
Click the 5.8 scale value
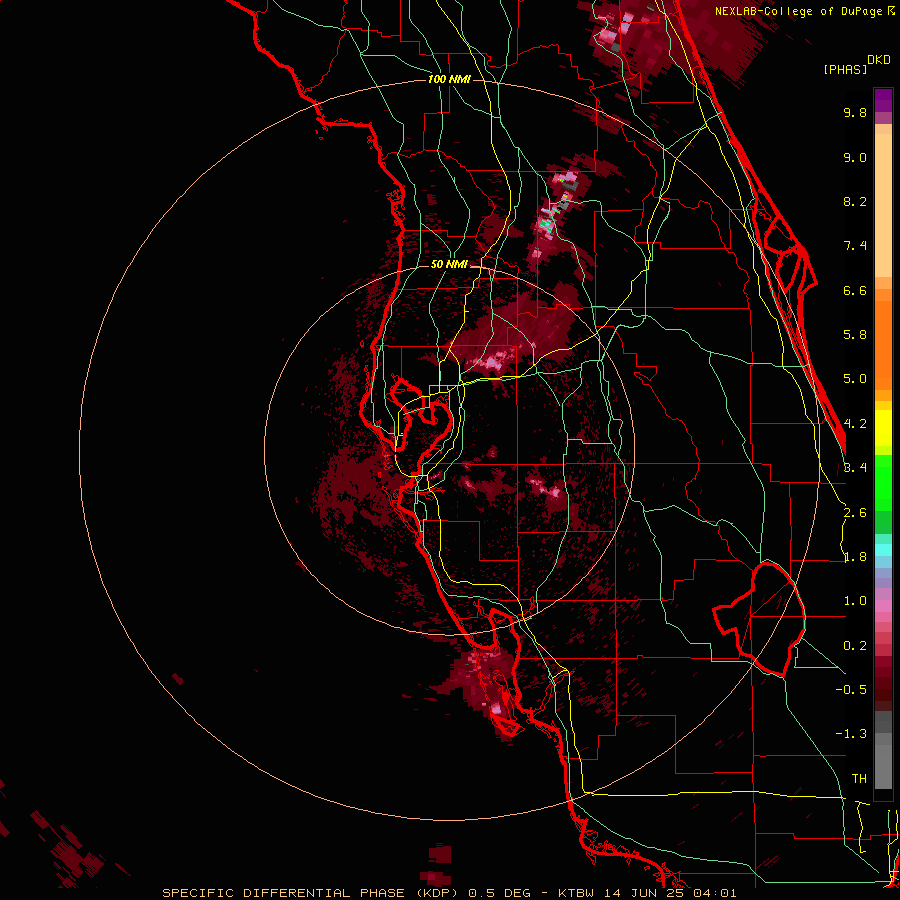855,335
